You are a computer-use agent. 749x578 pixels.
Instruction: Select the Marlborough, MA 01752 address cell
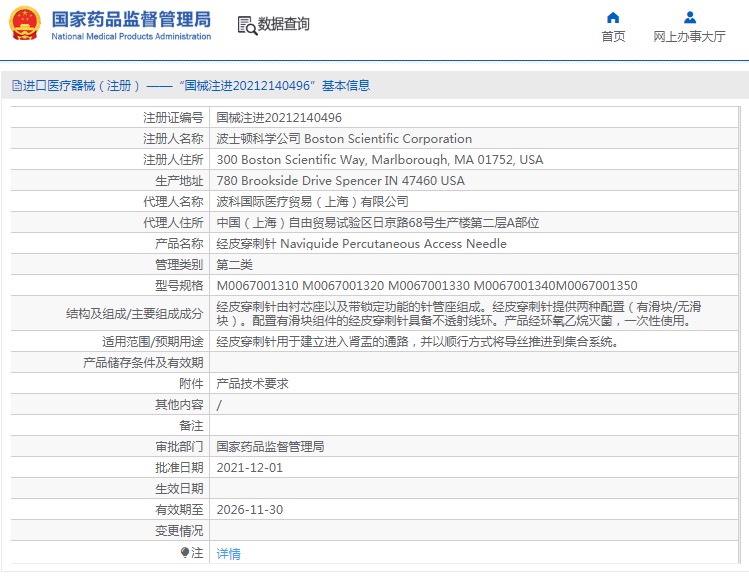380,160
